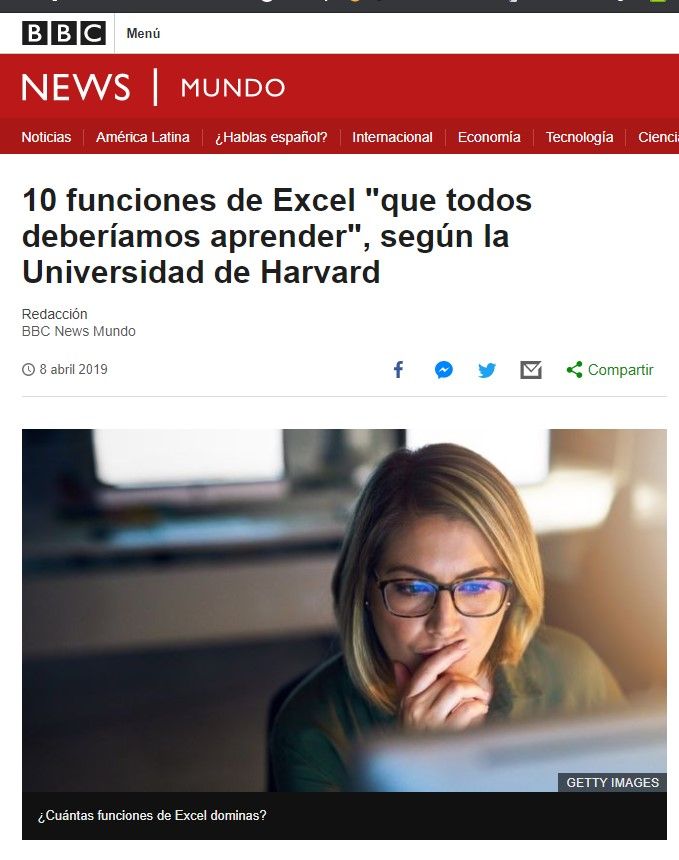Open the Ciencia section
Screen dimensions: 679x860
(658, 137)
